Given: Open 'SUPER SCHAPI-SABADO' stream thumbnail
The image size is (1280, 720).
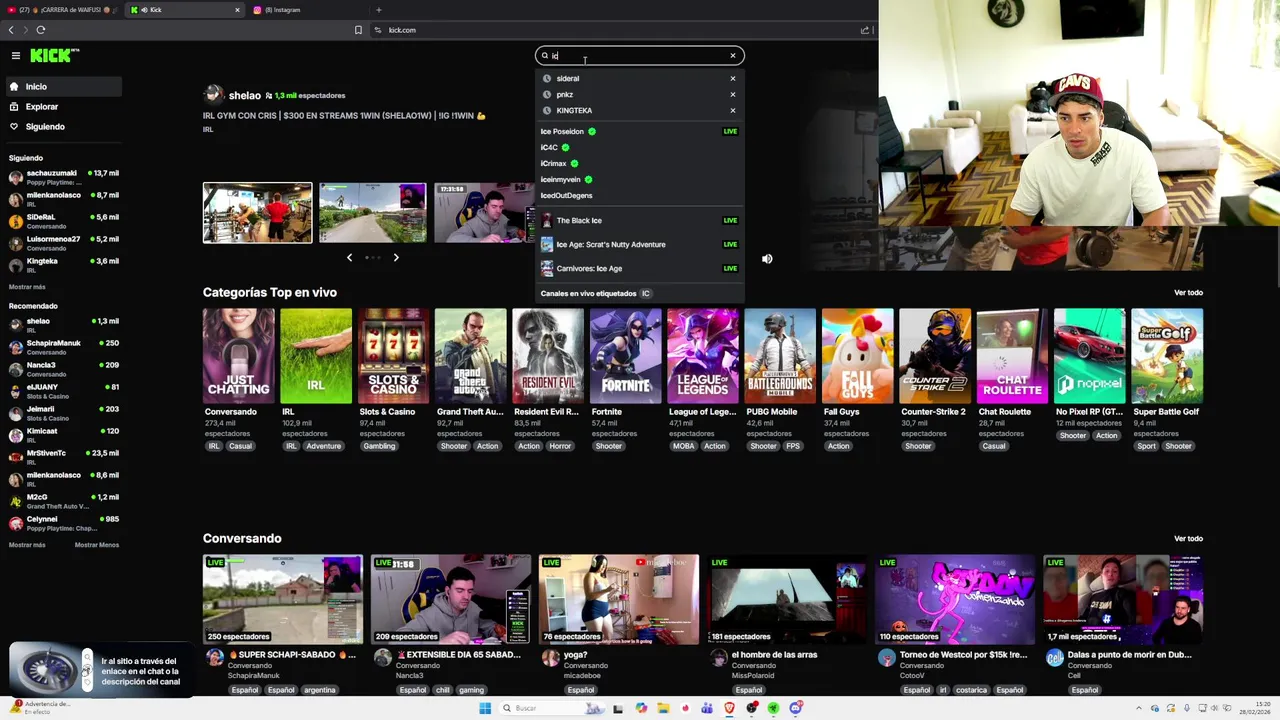Looking at the screenshot, I should tap(283, 600).
